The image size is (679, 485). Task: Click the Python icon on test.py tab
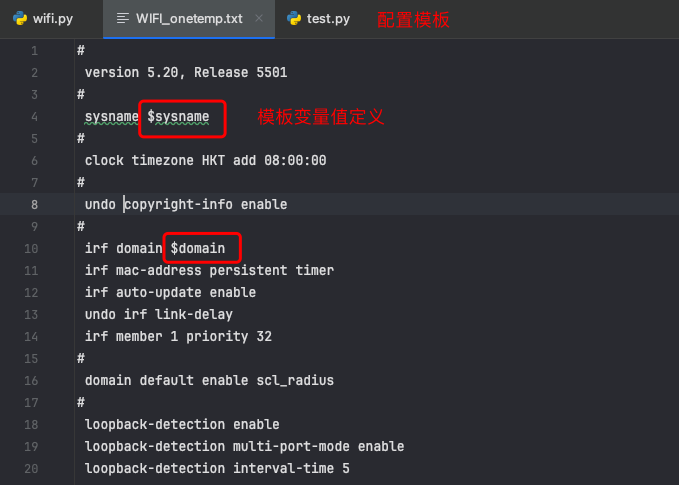[x=294, y=18]
